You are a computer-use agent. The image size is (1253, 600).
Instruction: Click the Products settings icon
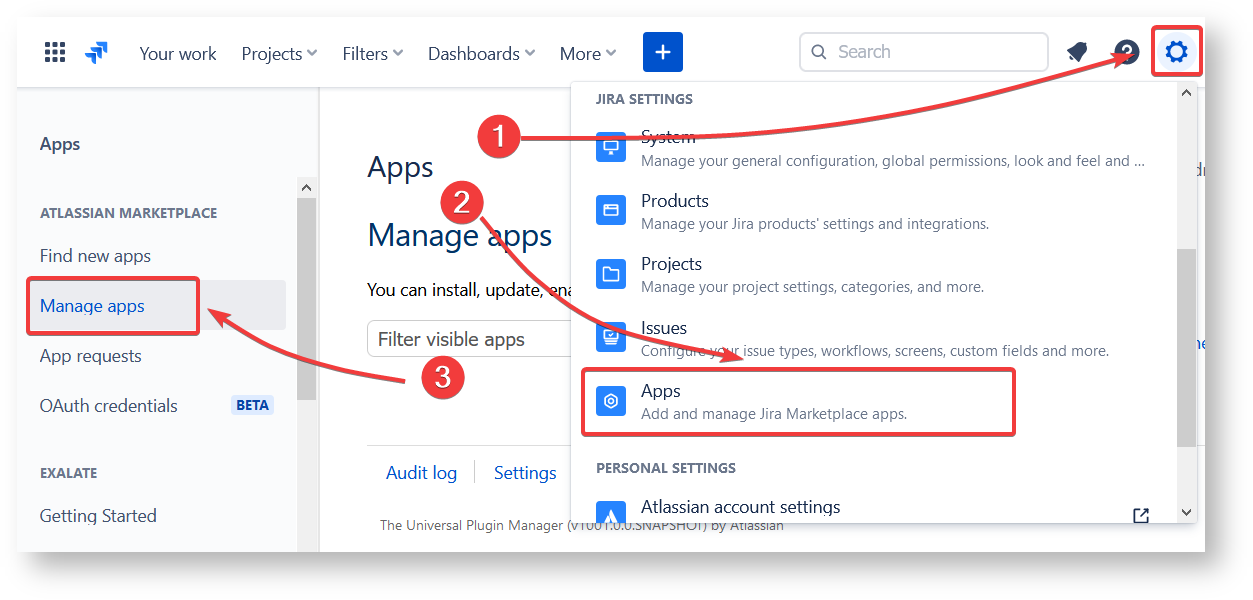coord(611,210)
